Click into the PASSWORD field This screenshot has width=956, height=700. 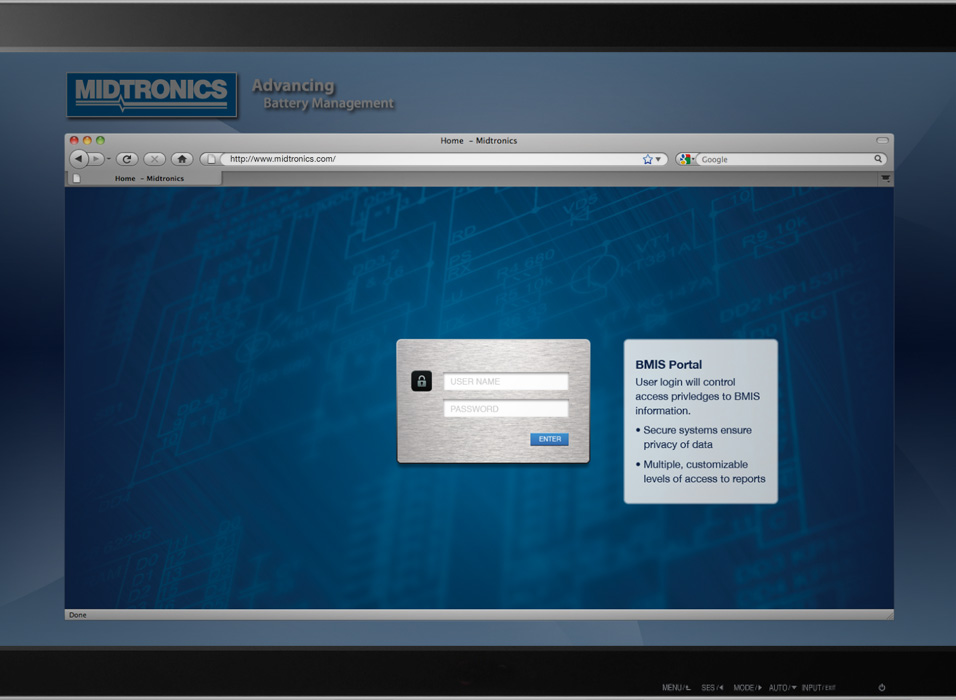pos(506,409)
